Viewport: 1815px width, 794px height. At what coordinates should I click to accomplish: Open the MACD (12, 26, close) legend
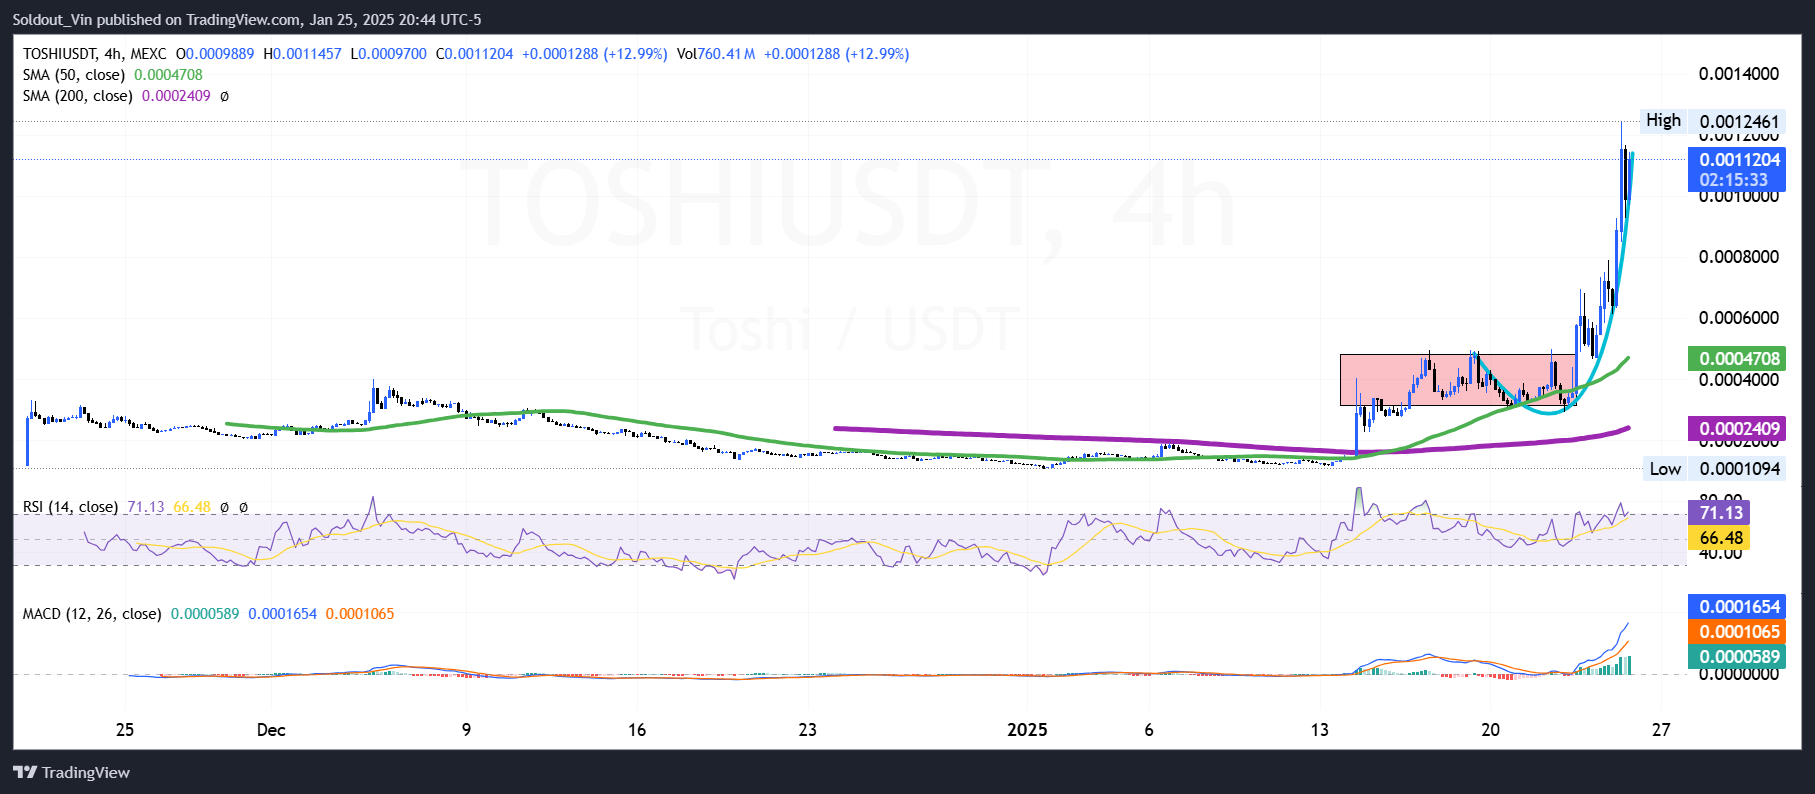coord(92,614)
